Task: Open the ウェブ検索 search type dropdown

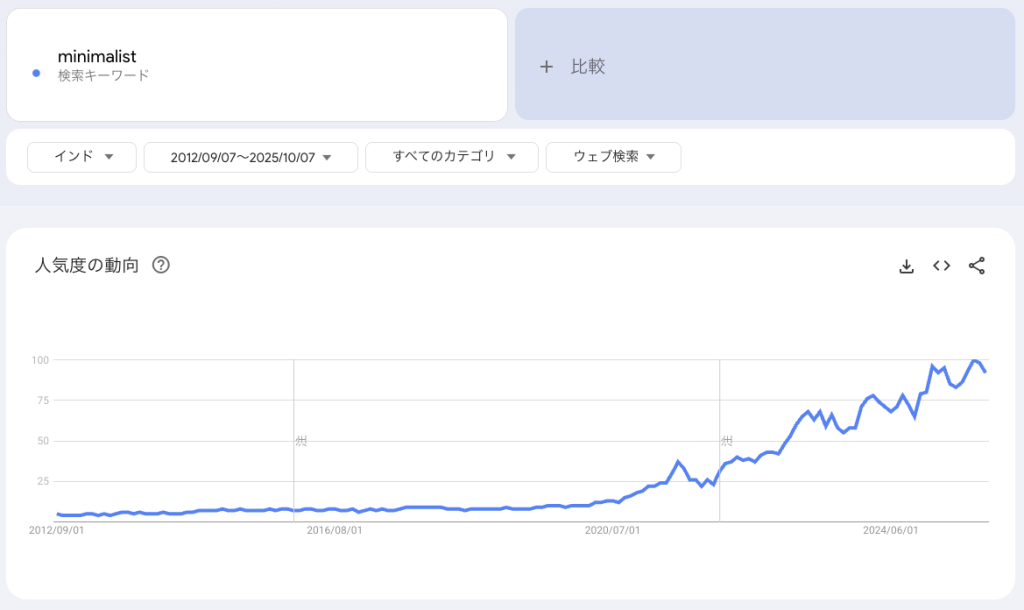Action: click(x=613, y=157)
